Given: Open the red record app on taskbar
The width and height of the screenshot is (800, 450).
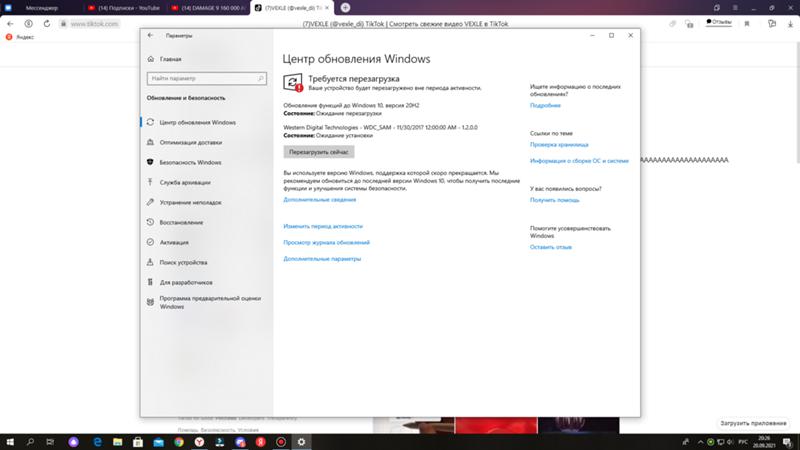Looking at the screenshot, I should [281, 442].
